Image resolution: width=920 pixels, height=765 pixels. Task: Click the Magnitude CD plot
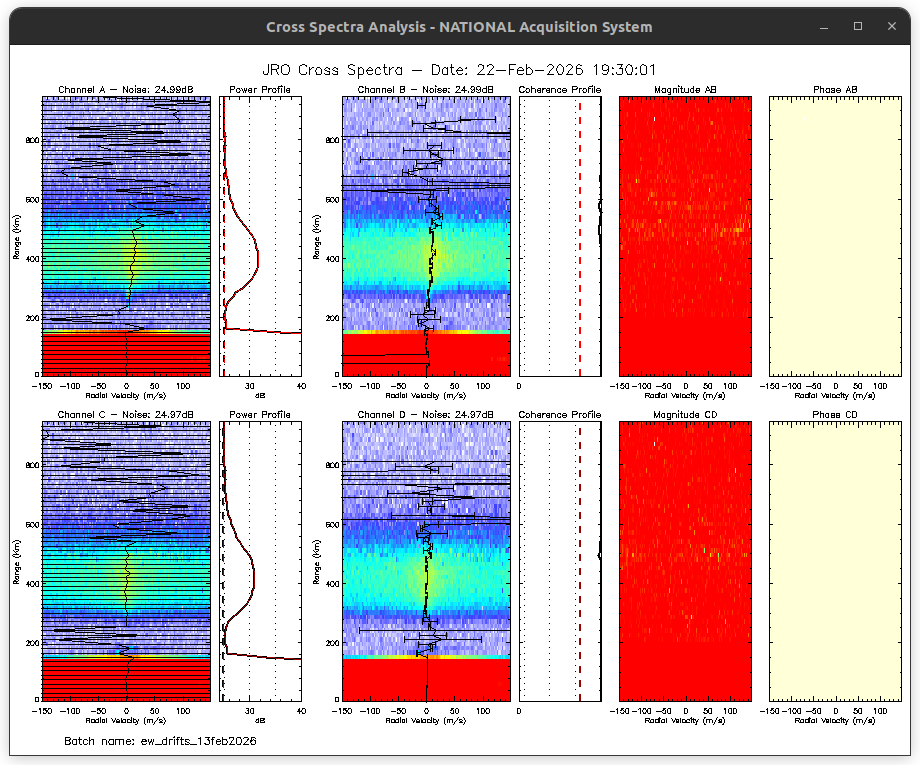(685, 560)
